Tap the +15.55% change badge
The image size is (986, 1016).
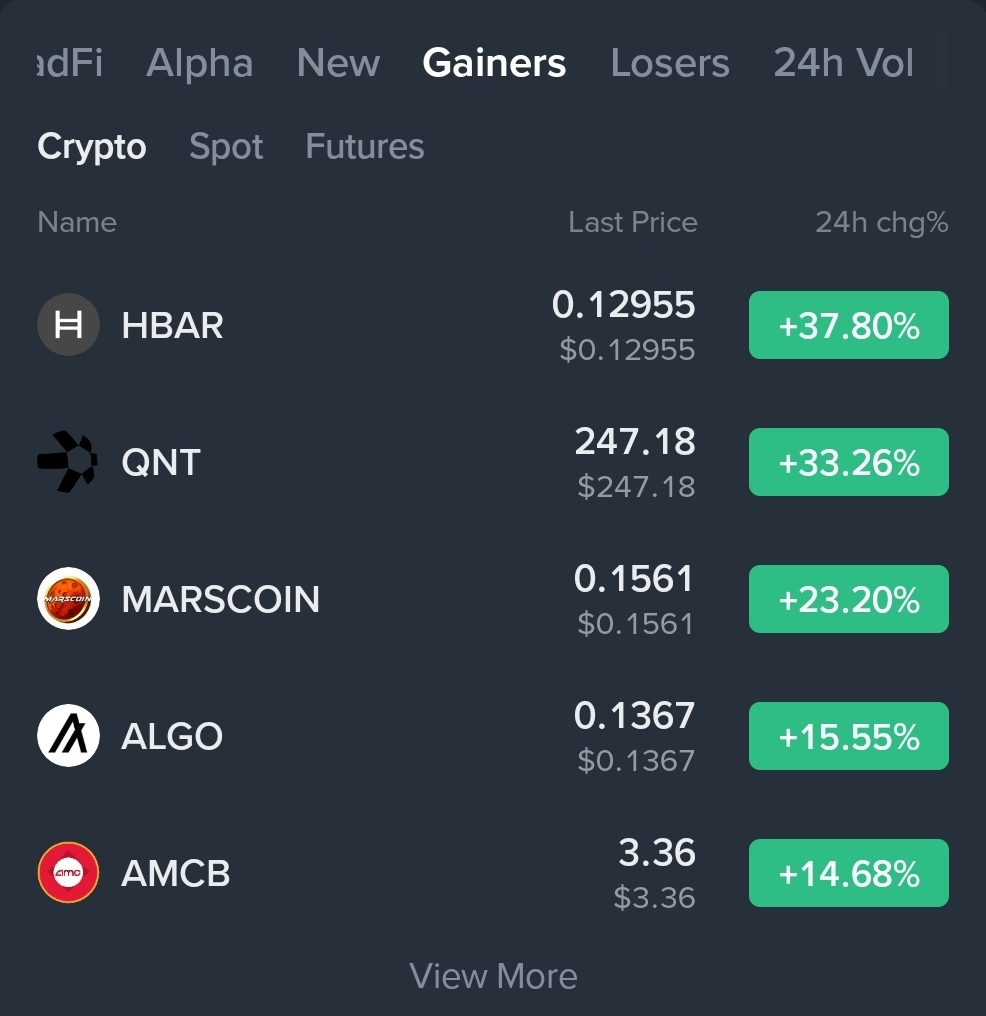(849, 736)
